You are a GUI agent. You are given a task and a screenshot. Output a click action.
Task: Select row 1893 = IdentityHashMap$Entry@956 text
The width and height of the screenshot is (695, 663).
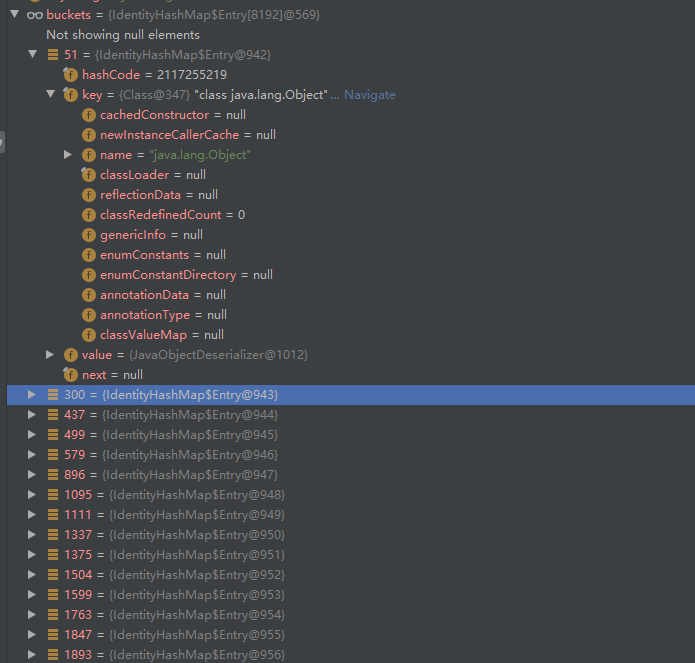175,654
